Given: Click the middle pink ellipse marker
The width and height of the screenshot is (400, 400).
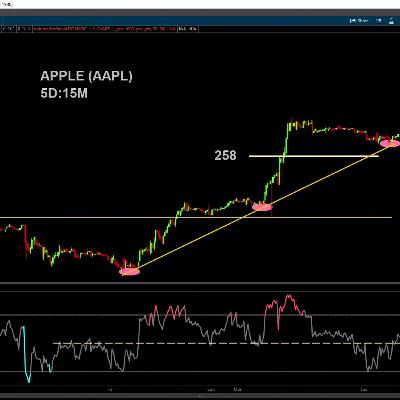Looking at the screenshot, I should click(x=262, y=207).
